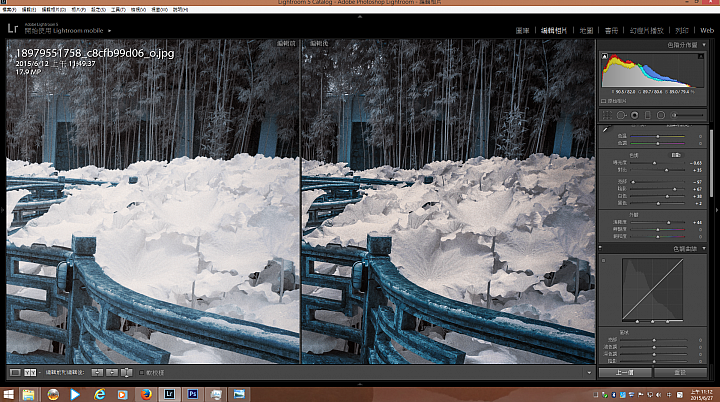The height and width of the screenshot is (402, 720).
Task: Click the Previous (上一個) button
Action: [x=624, y=373]
